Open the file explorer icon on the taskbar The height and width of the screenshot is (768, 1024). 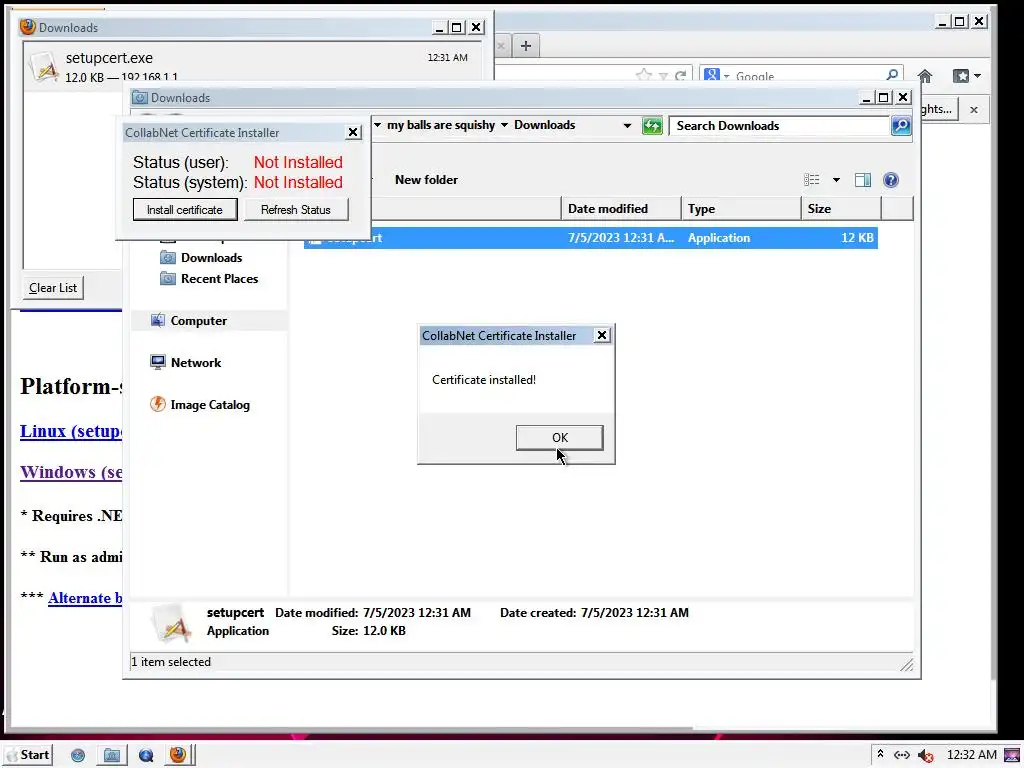click(112, 756)
